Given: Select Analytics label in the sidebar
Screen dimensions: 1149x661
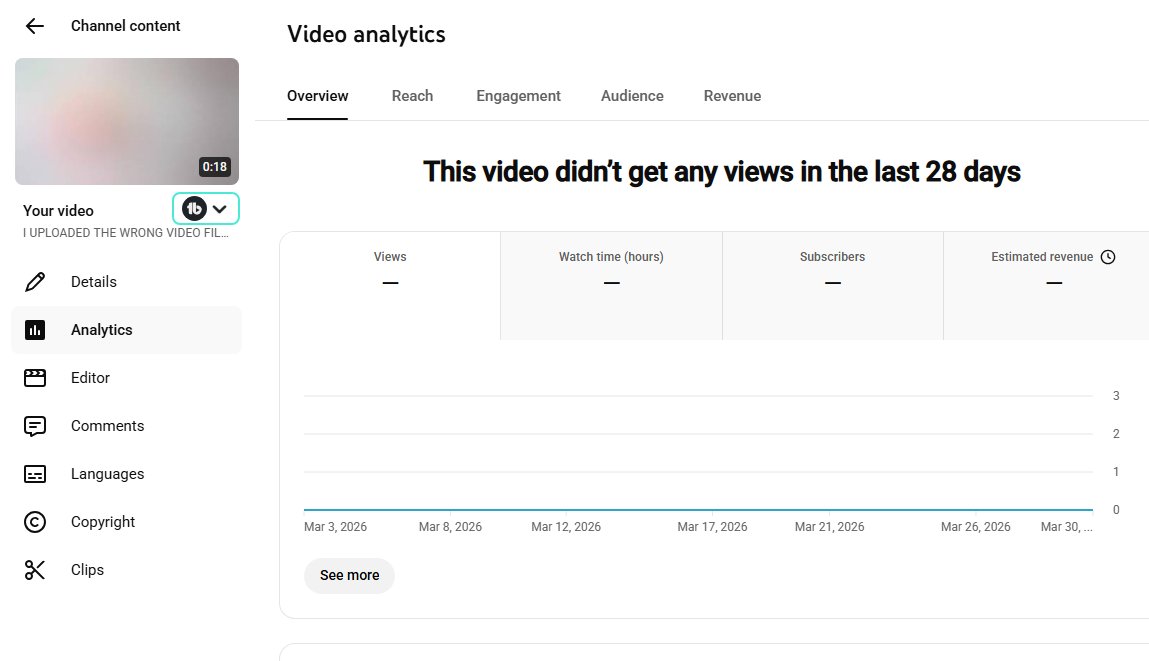Looking at the screenshot, I should point(102,330).
